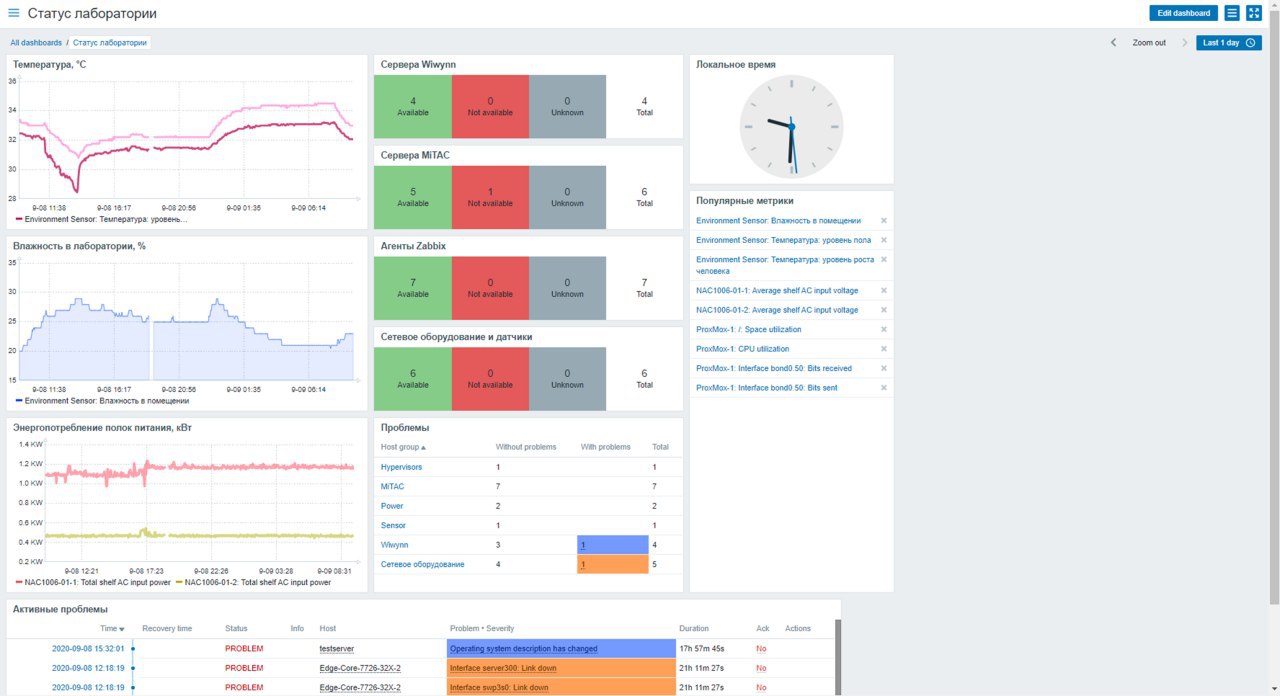Image resolution: width=1280 pixels, height=696 pixels.
Task: Open the "testserver" host from active problems
Action: click(x=337, y=648)
